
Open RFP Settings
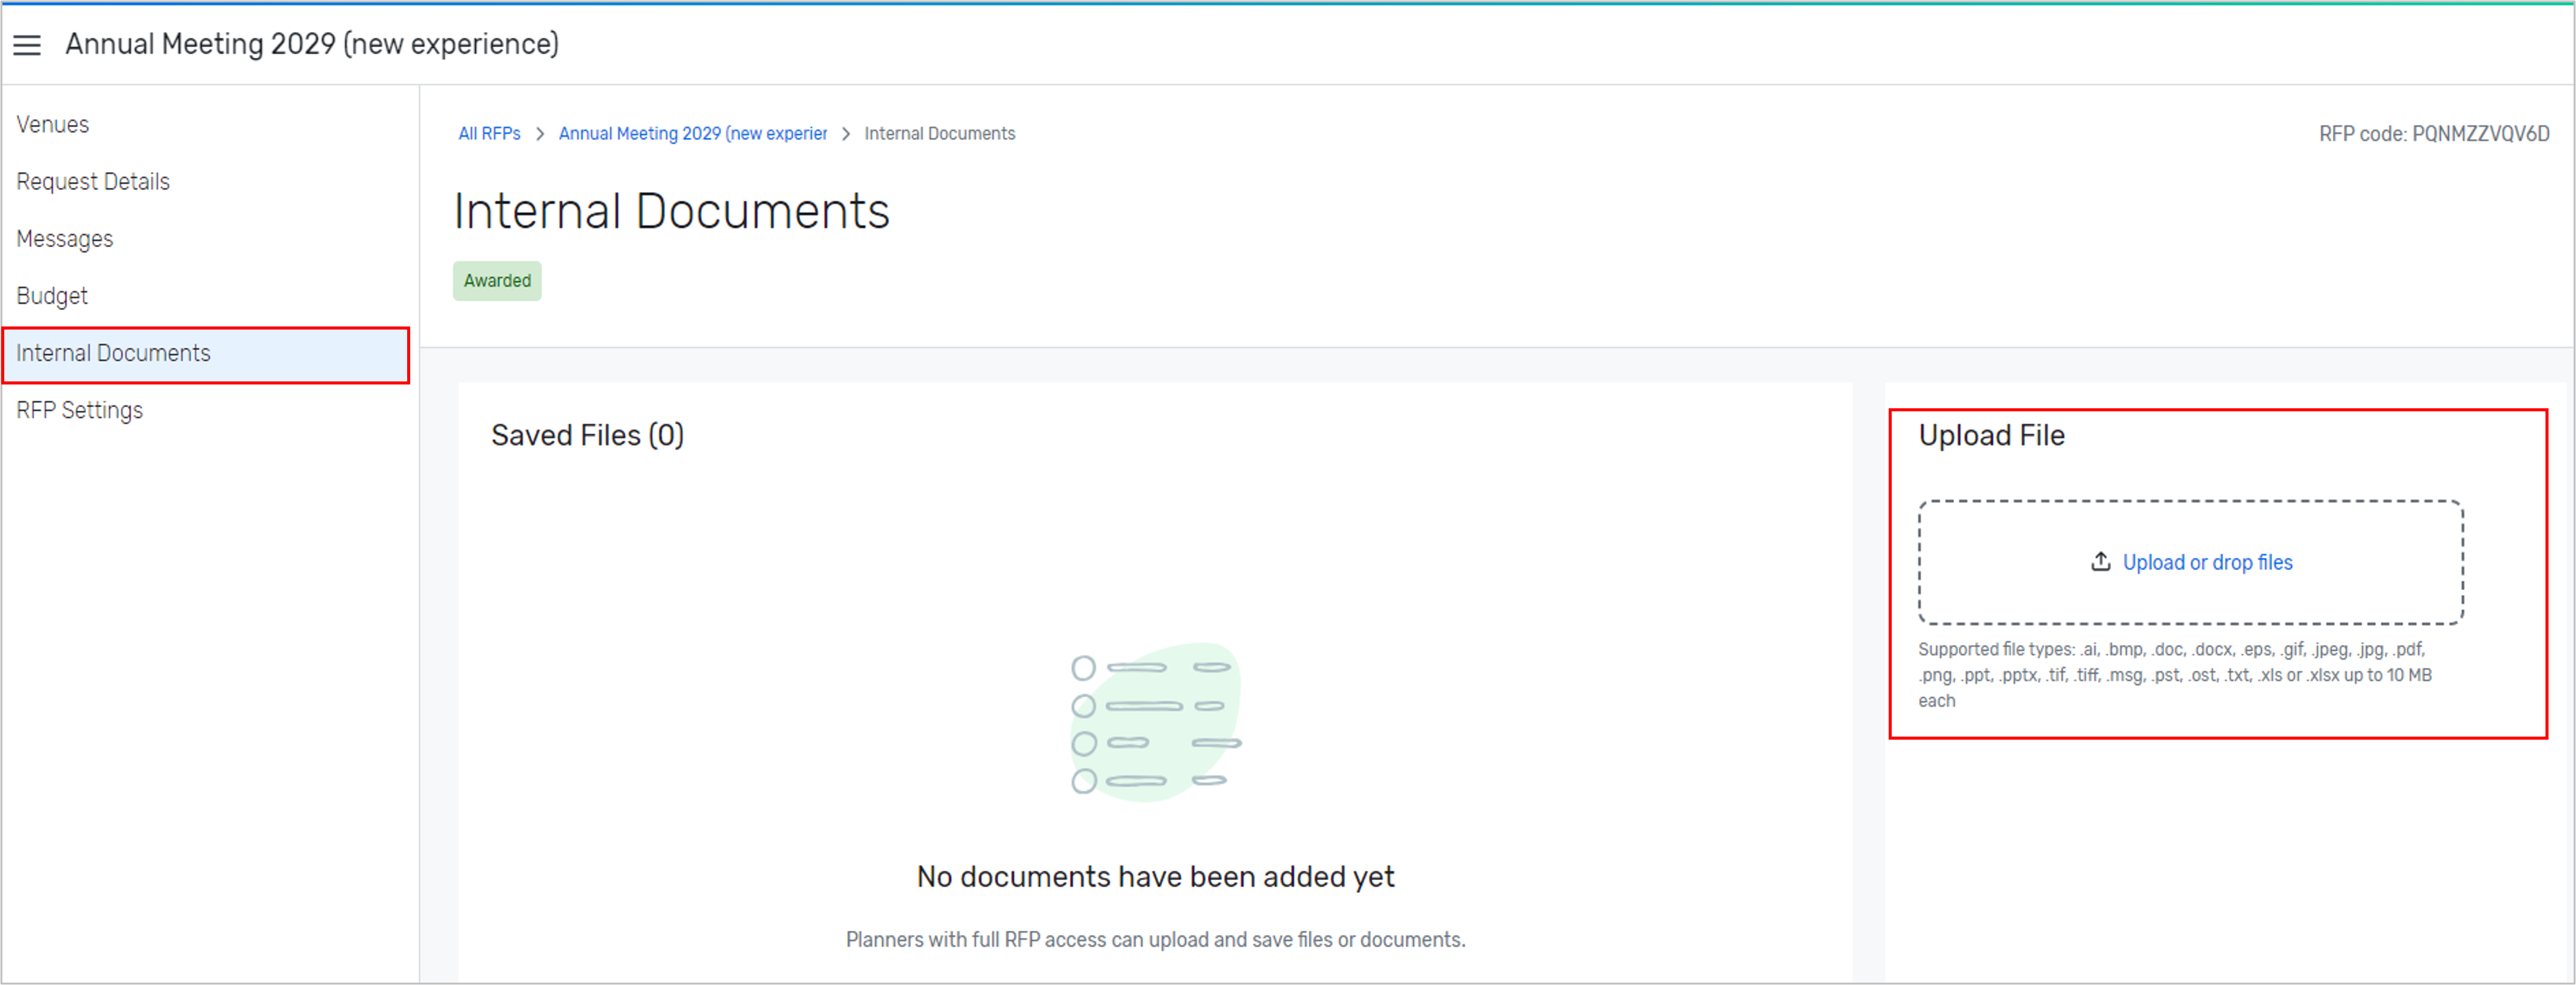(79, 410)
